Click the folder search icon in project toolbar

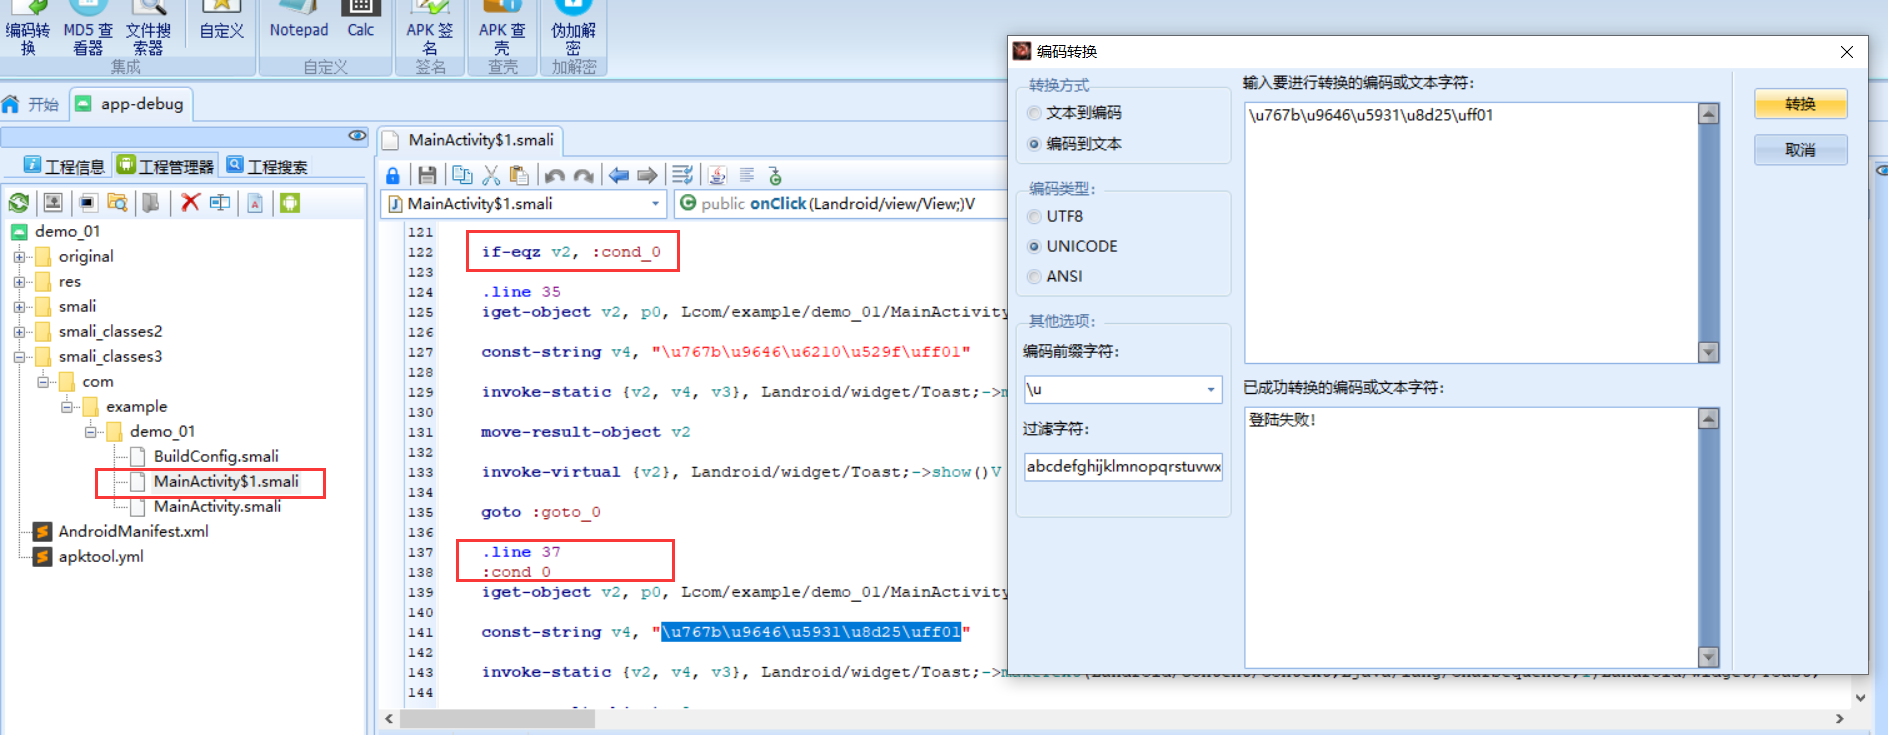(117, 203)
